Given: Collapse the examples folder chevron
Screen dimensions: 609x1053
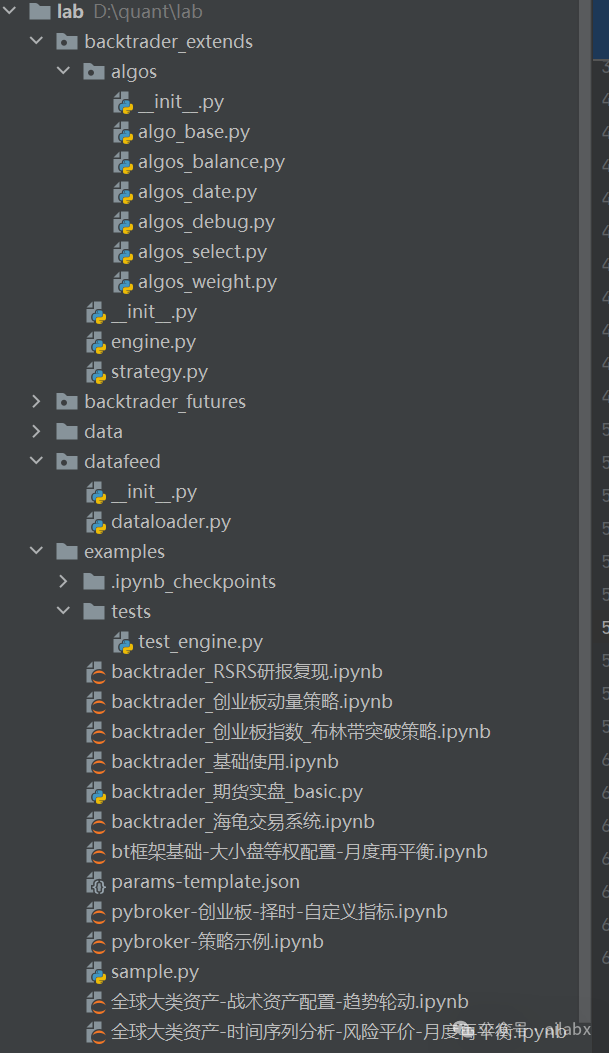Looking at the screenshot, I should tap(36, 551).
